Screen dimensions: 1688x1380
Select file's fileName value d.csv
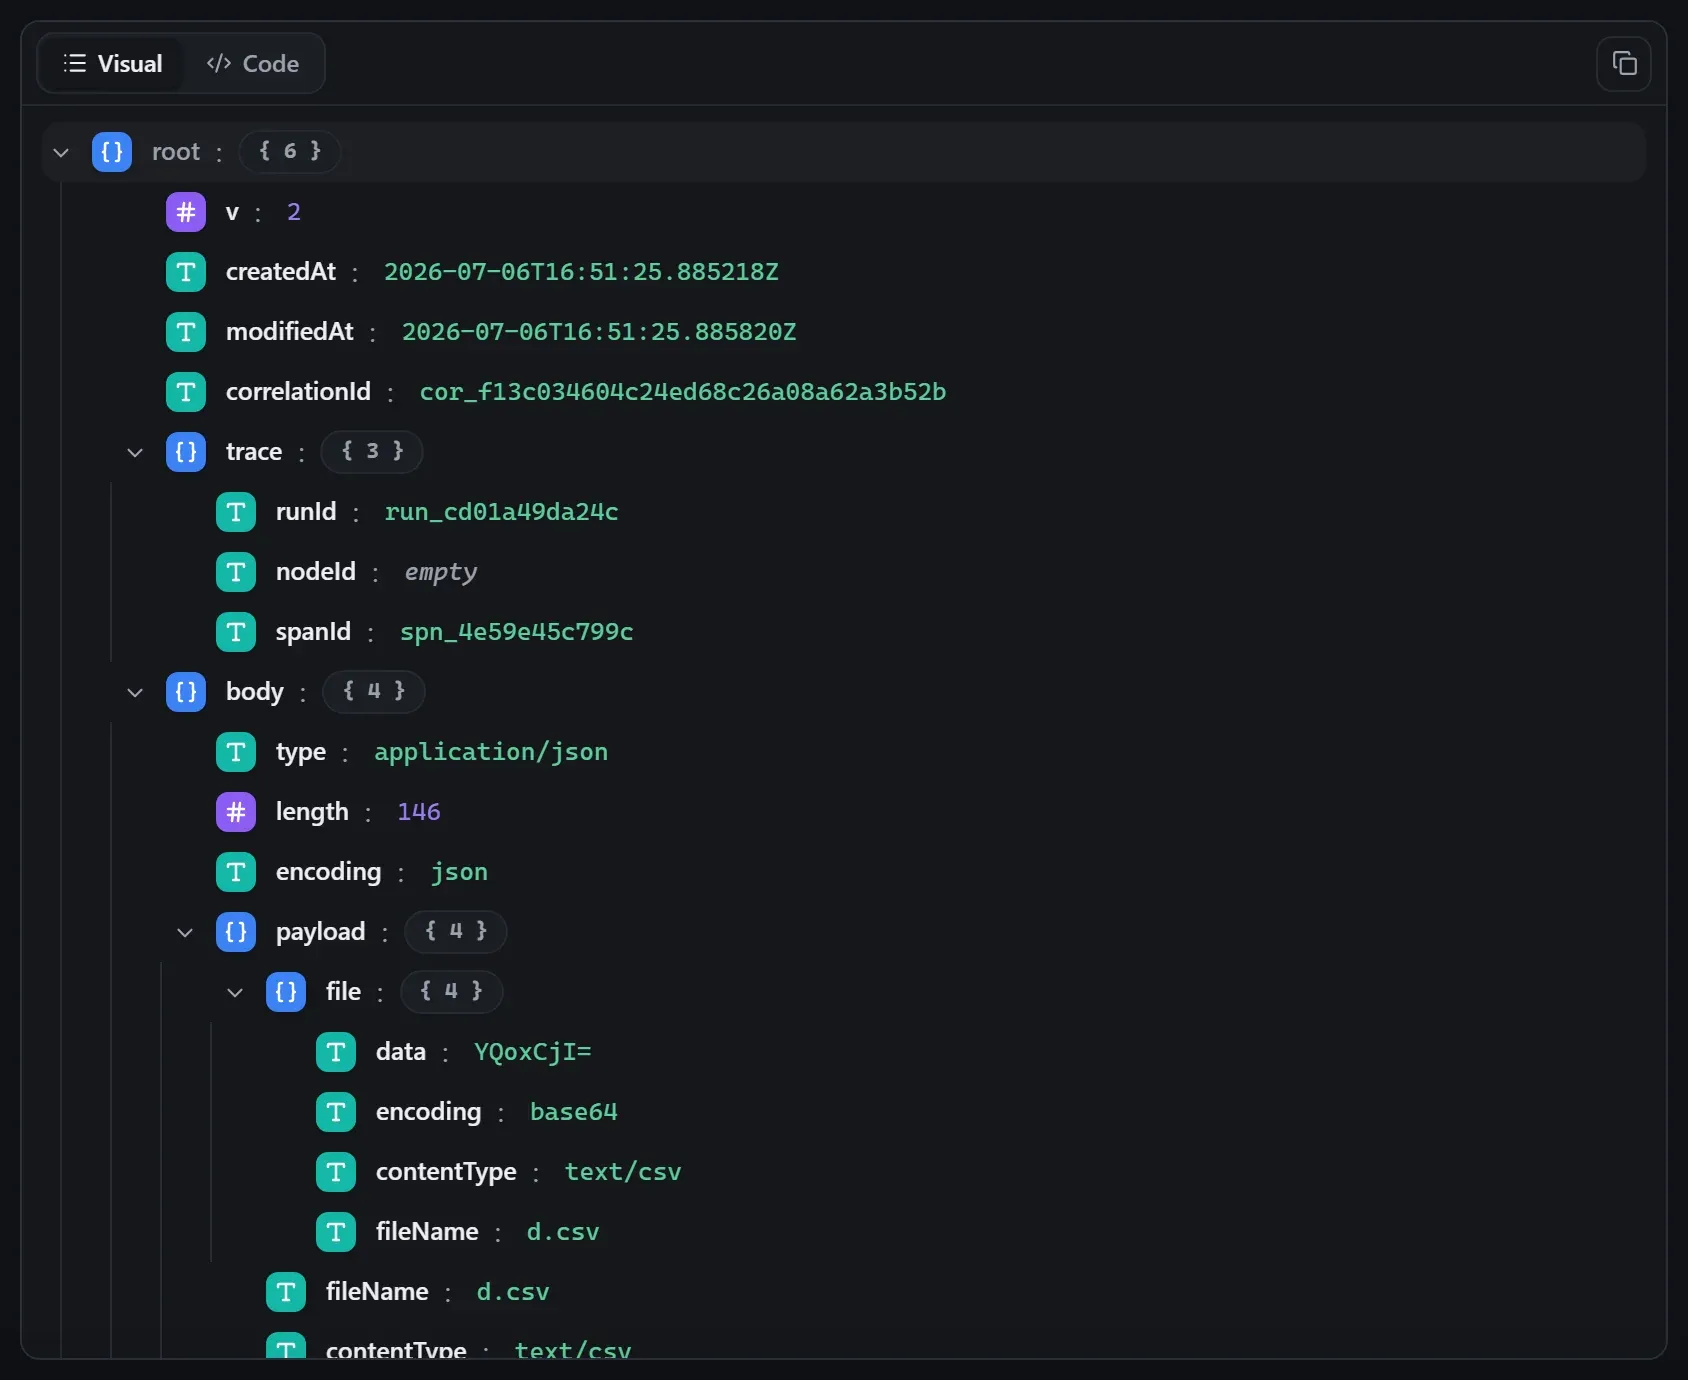[563, 1232]
